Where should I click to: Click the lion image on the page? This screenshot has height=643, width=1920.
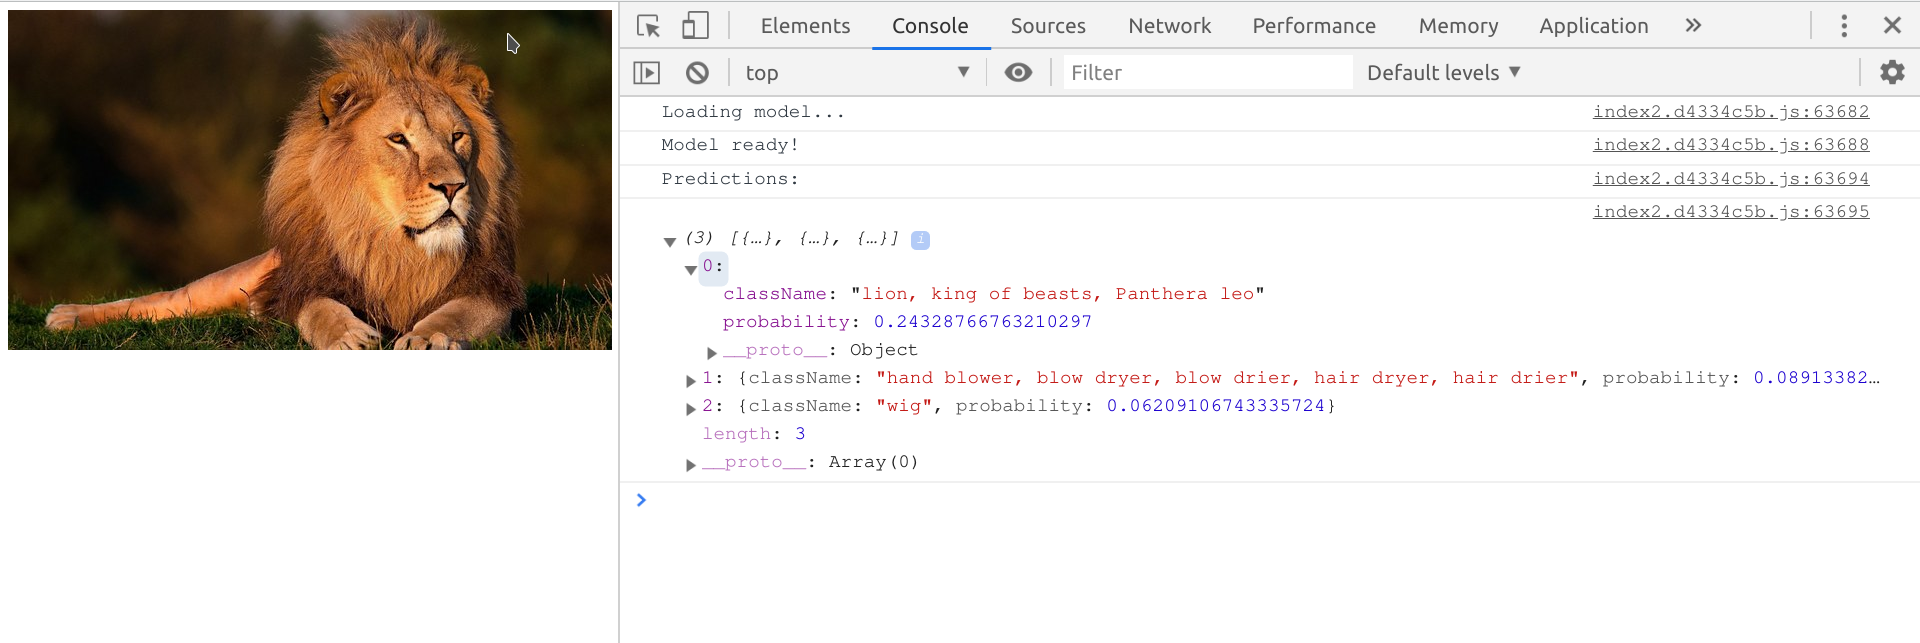310,180
